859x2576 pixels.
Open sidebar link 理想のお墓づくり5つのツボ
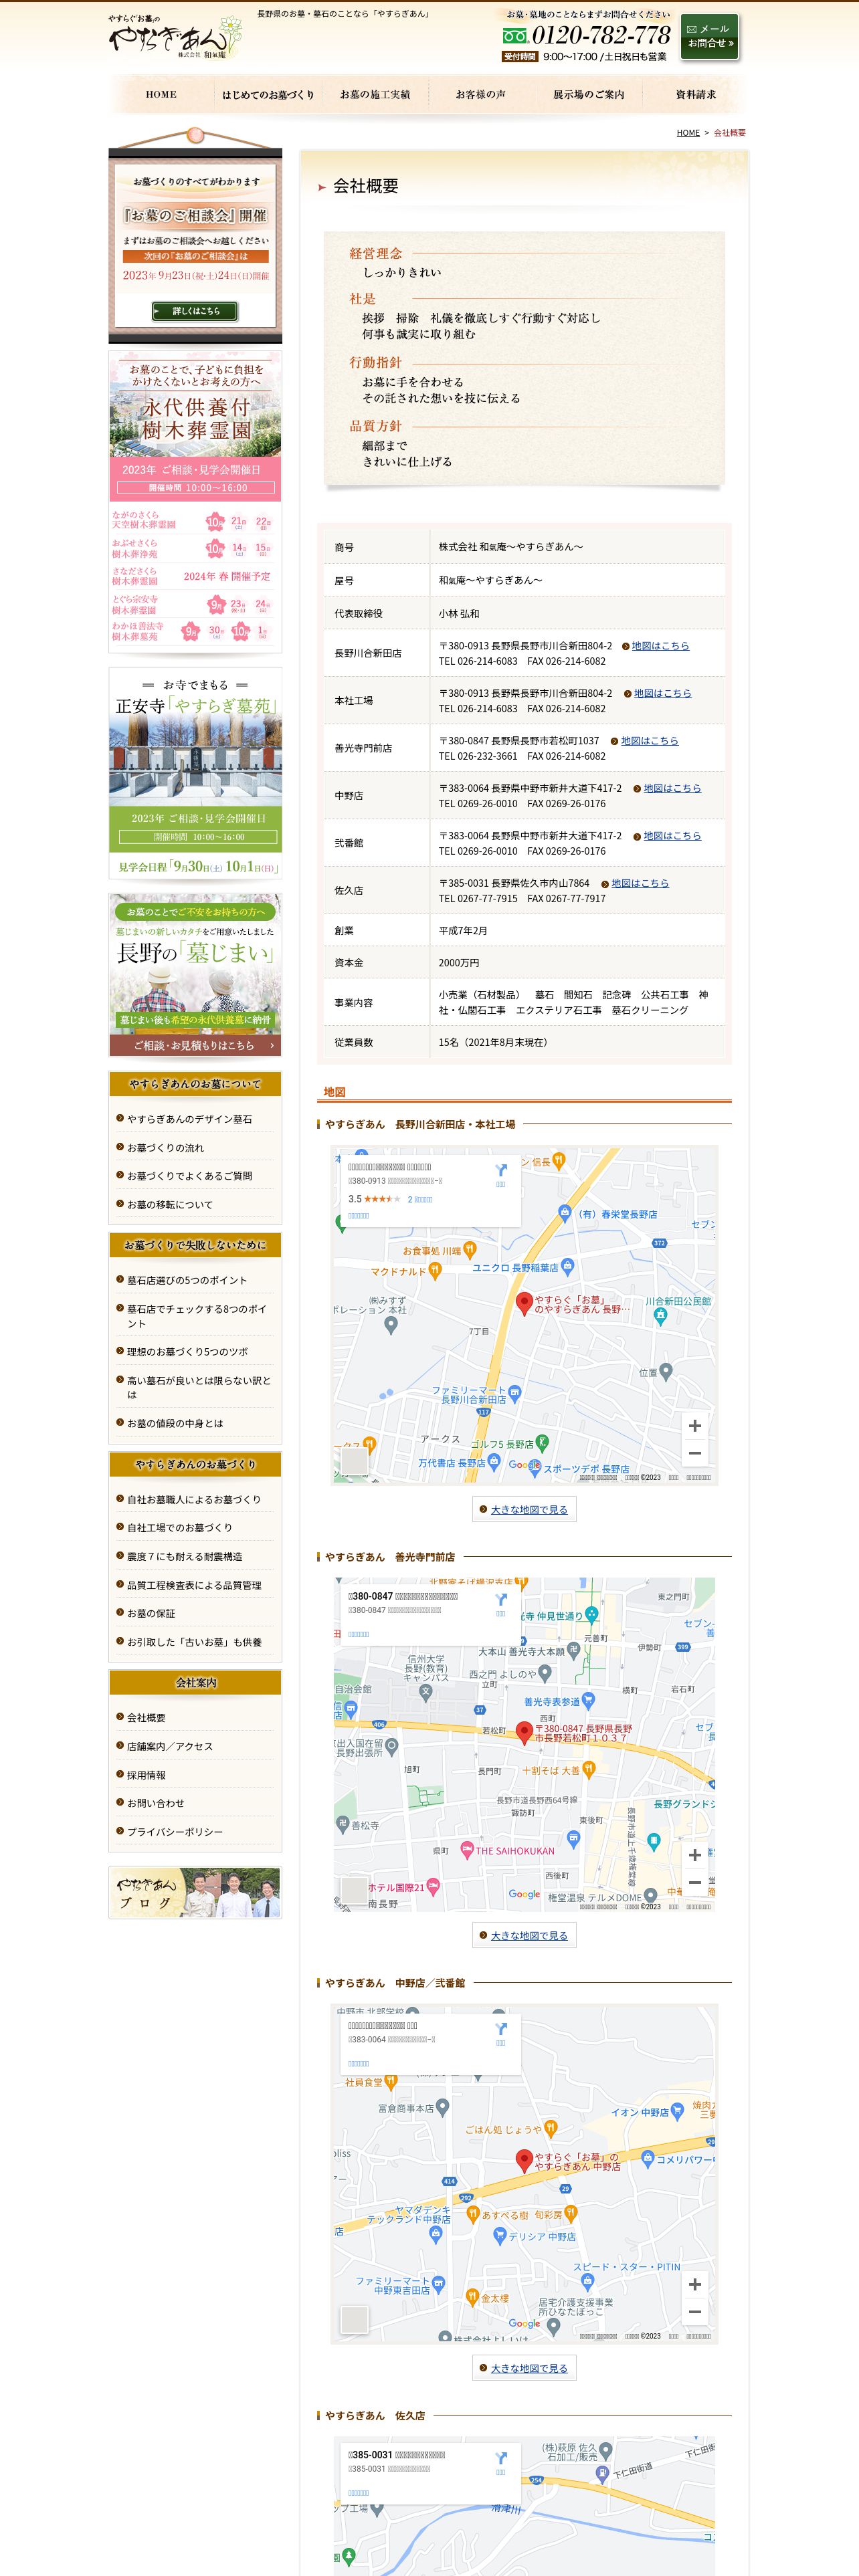[x=187, y=1352]
